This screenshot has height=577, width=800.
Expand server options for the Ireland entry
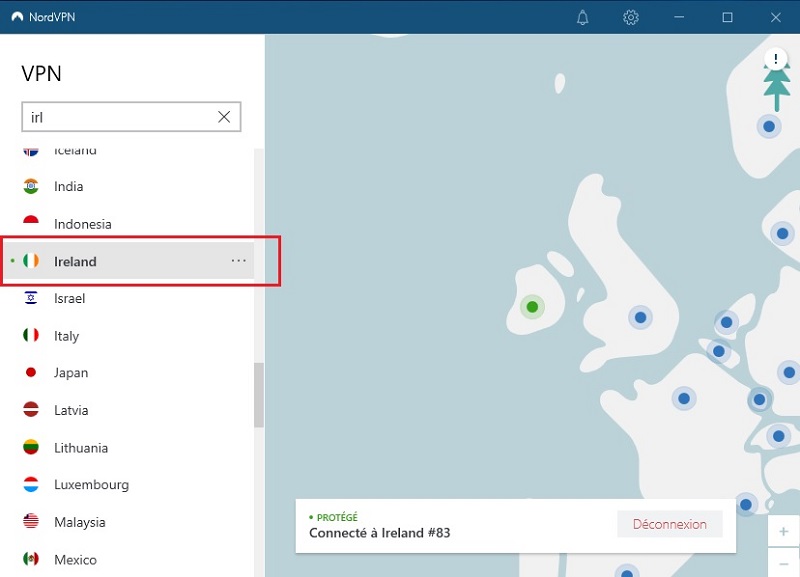[238, 260]
